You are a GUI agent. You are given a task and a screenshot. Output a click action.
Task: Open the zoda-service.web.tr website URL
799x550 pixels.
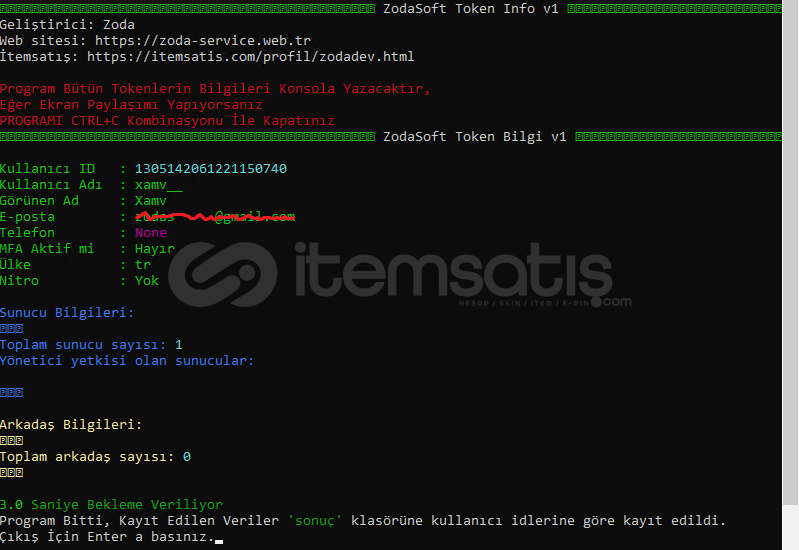[x=203, y=41]
